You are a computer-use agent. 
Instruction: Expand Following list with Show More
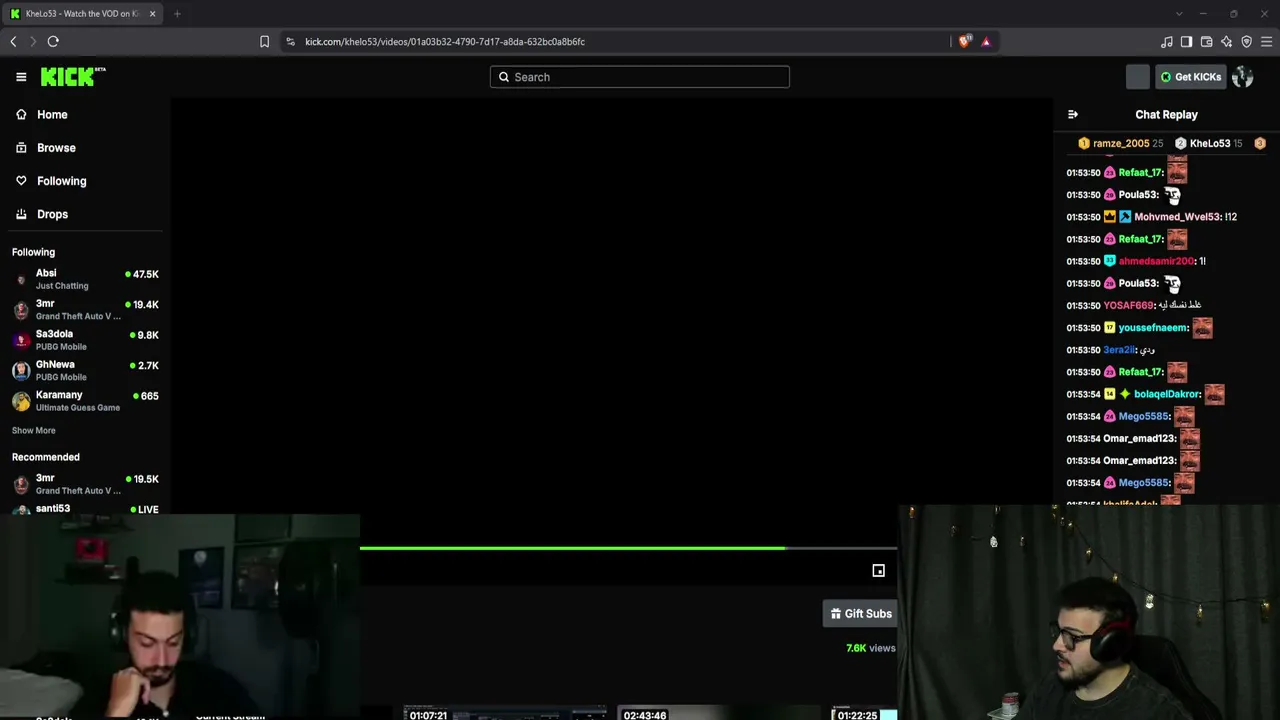(34, 431)
